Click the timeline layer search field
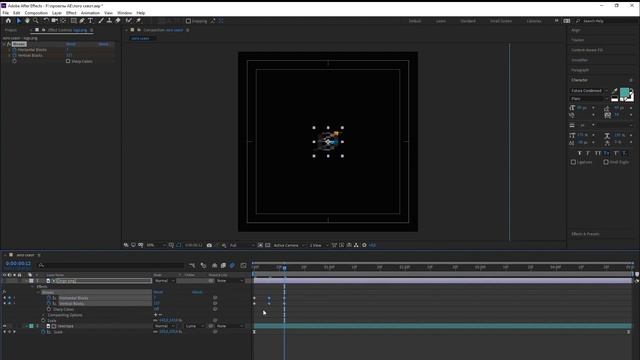 [110, 265]
